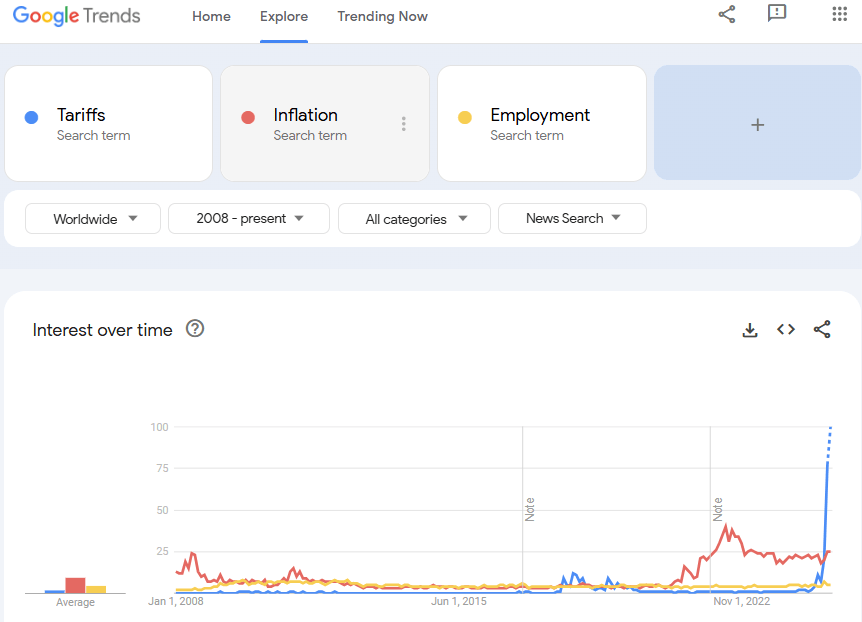This screenshot has height=622, width=862.
Task: Switch to the Home tab
Action: [x=211, y=16]
